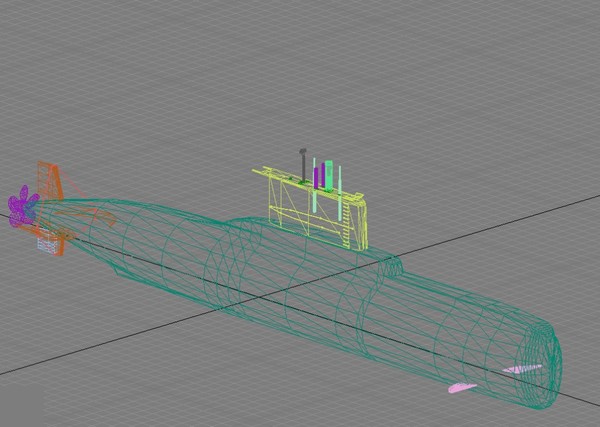Select the pink bow plane nearest the front

pyautogui.click(x=523, y=368)
